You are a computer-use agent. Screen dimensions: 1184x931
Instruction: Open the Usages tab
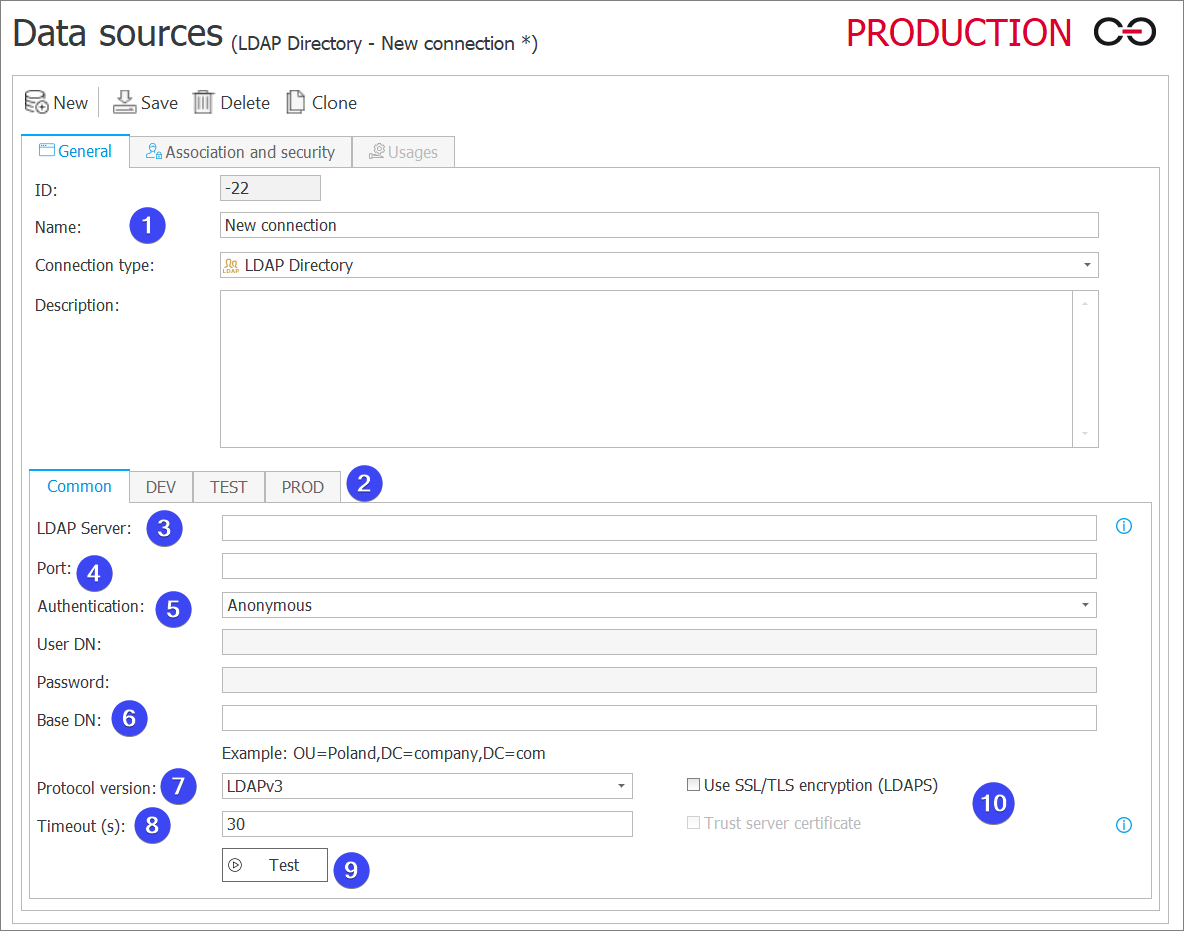pos(403,152)
